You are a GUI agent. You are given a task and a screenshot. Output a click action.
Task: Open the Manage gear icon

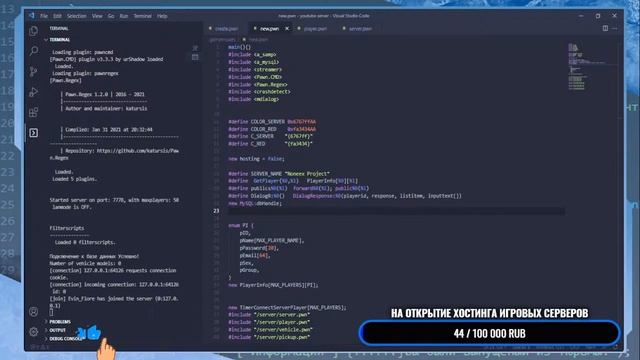pos(33,332)
